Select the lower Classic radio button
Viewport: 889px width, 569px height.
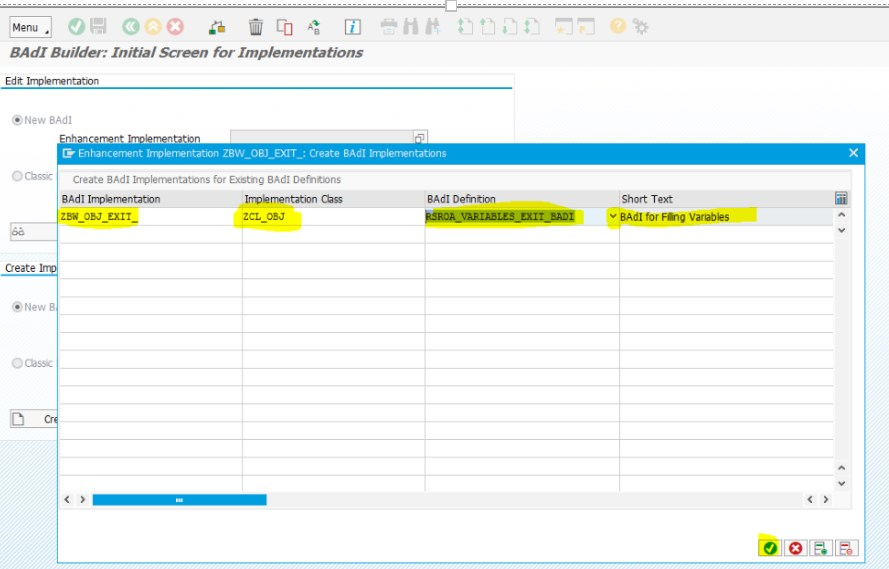17,363
